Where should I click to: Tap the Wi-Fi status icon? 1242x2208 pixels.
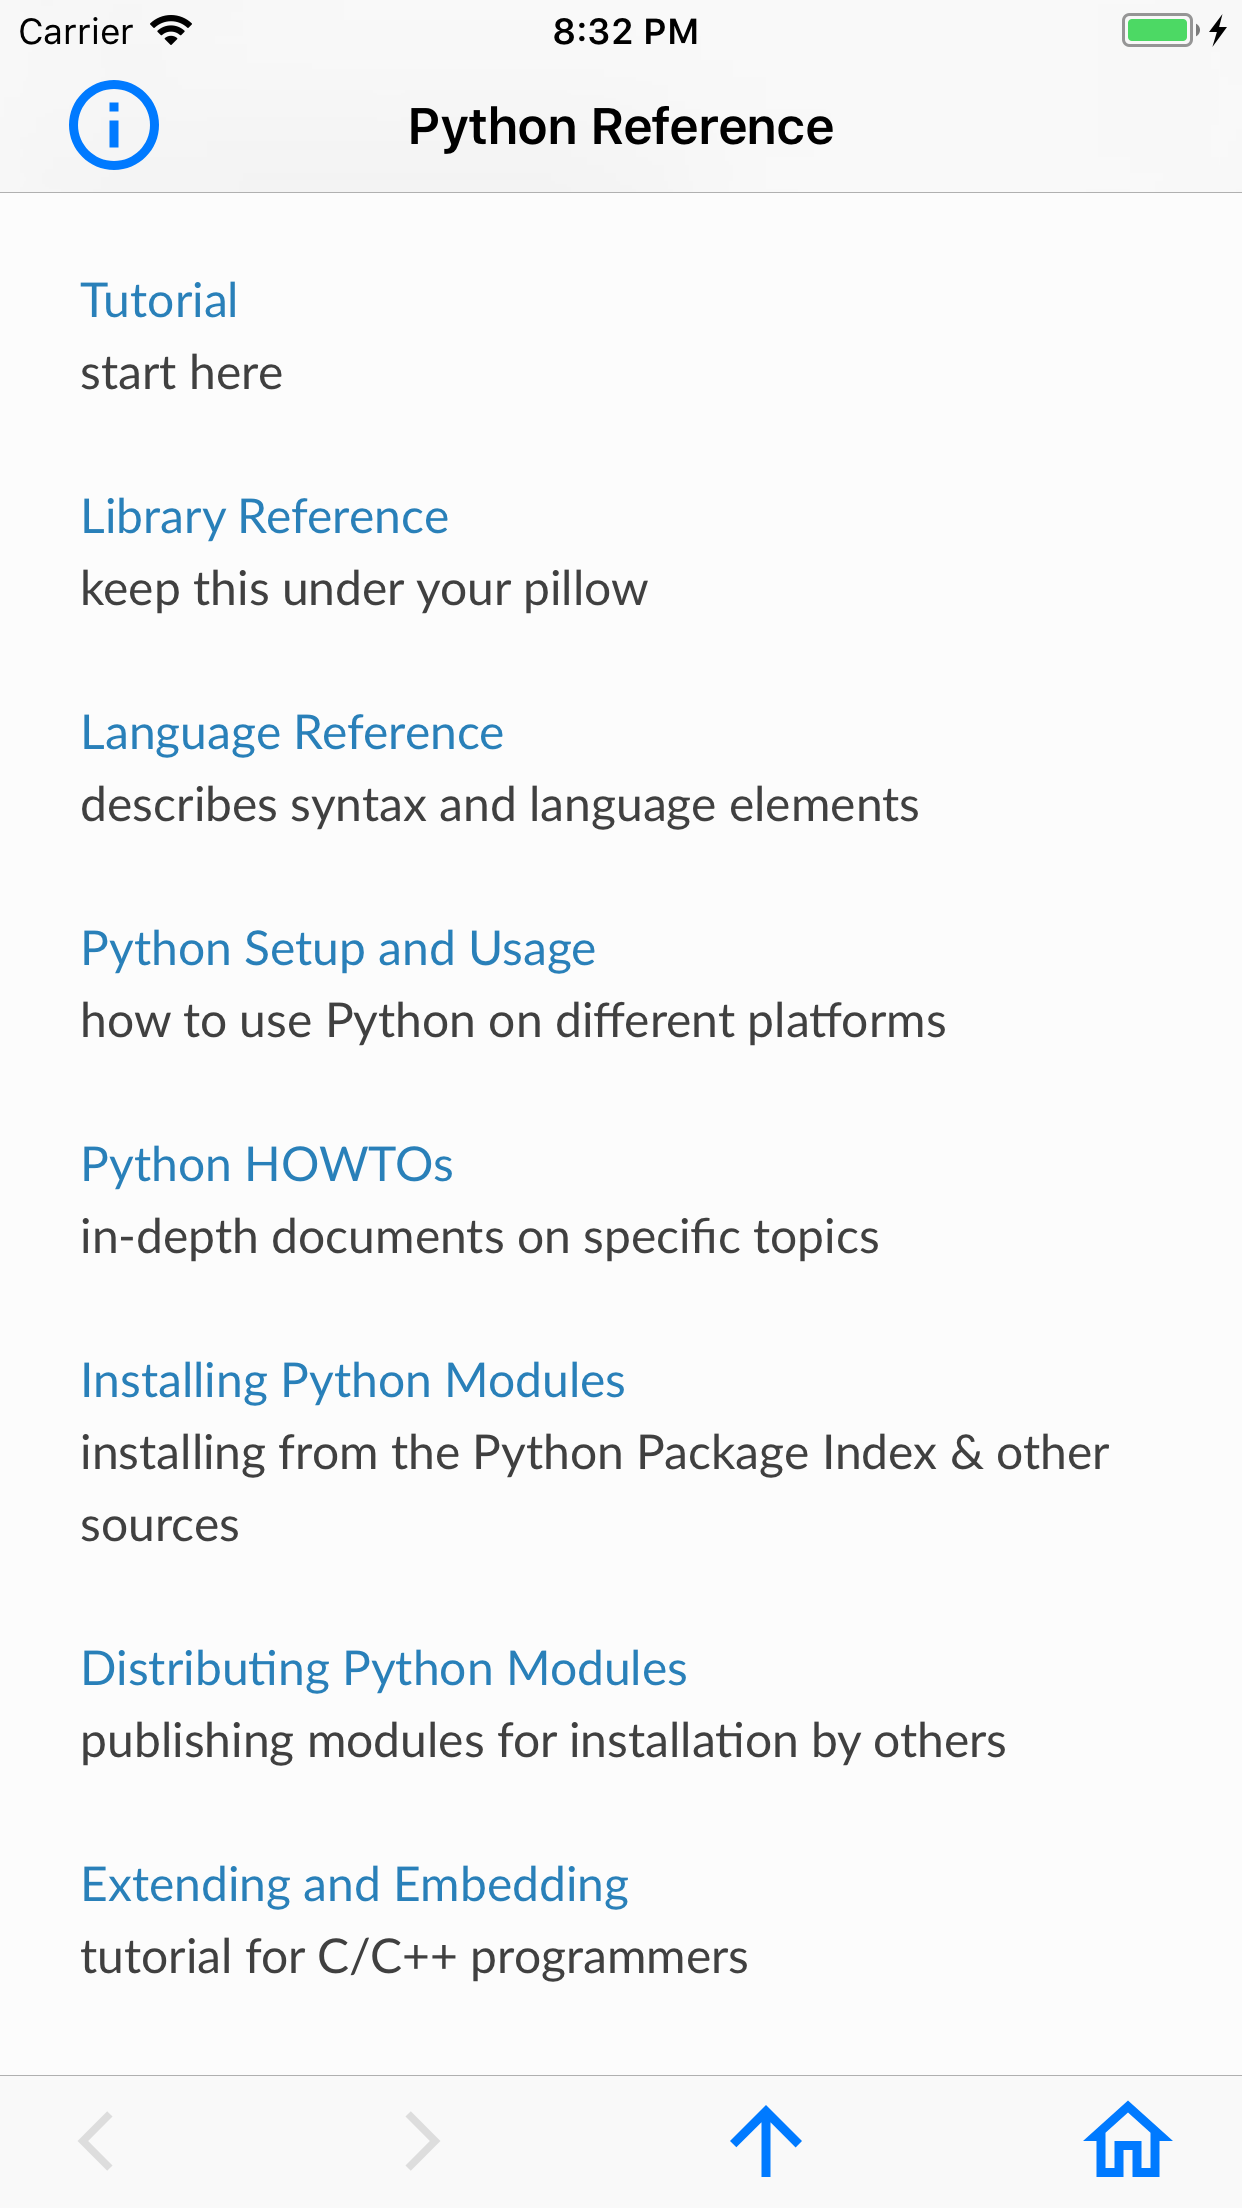pyautogui.click(x=172, y=31)
